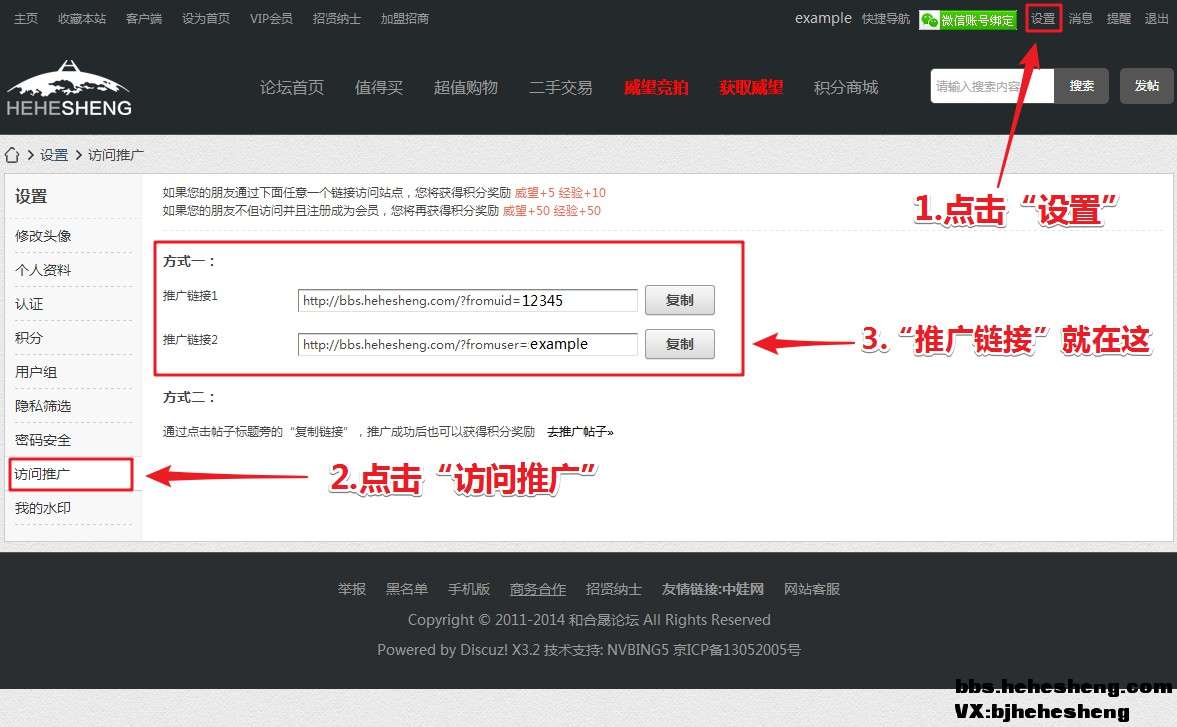This screenshot has width=1177, height=727.
Task: Click the green WeChat account binding icon
Action: (x=967, y=19)
